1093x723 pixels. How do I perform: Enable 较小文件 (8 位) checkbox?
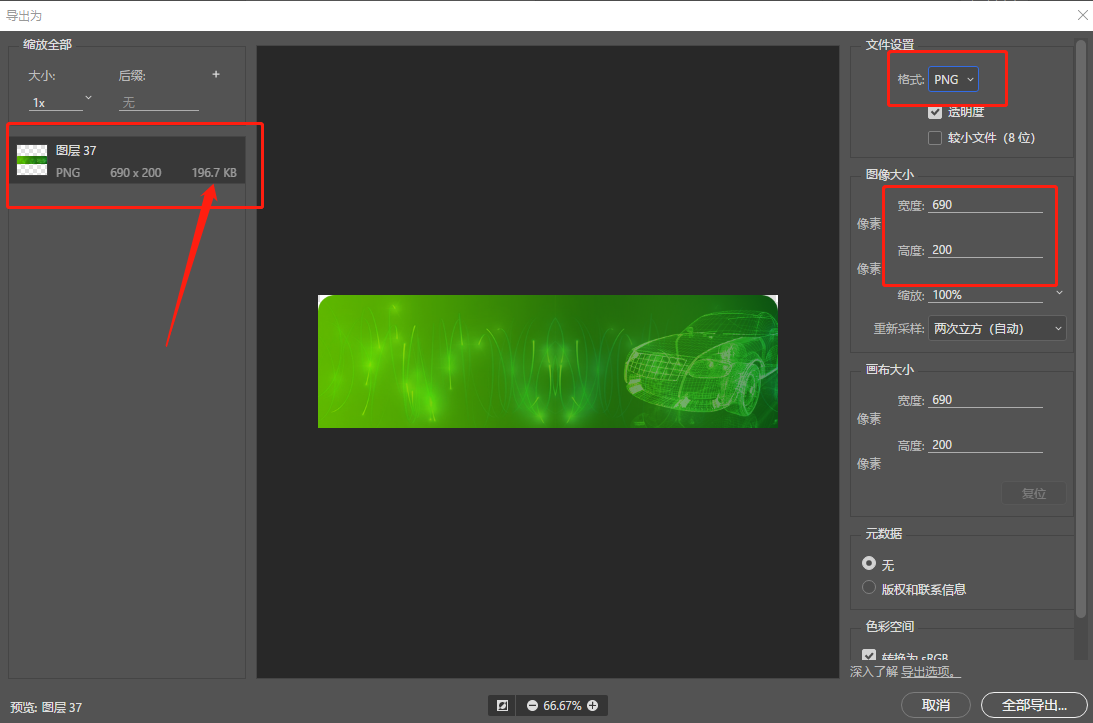click(935, 138)
